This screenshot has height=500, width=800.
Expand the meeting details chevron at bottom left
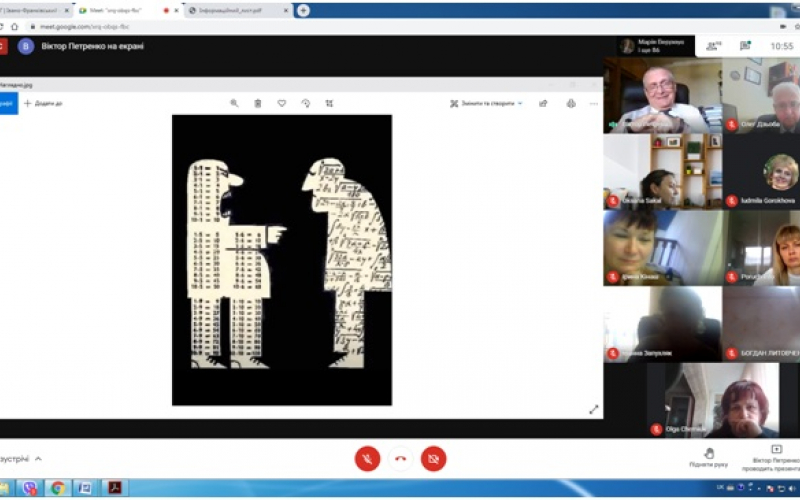click(38, 459)
